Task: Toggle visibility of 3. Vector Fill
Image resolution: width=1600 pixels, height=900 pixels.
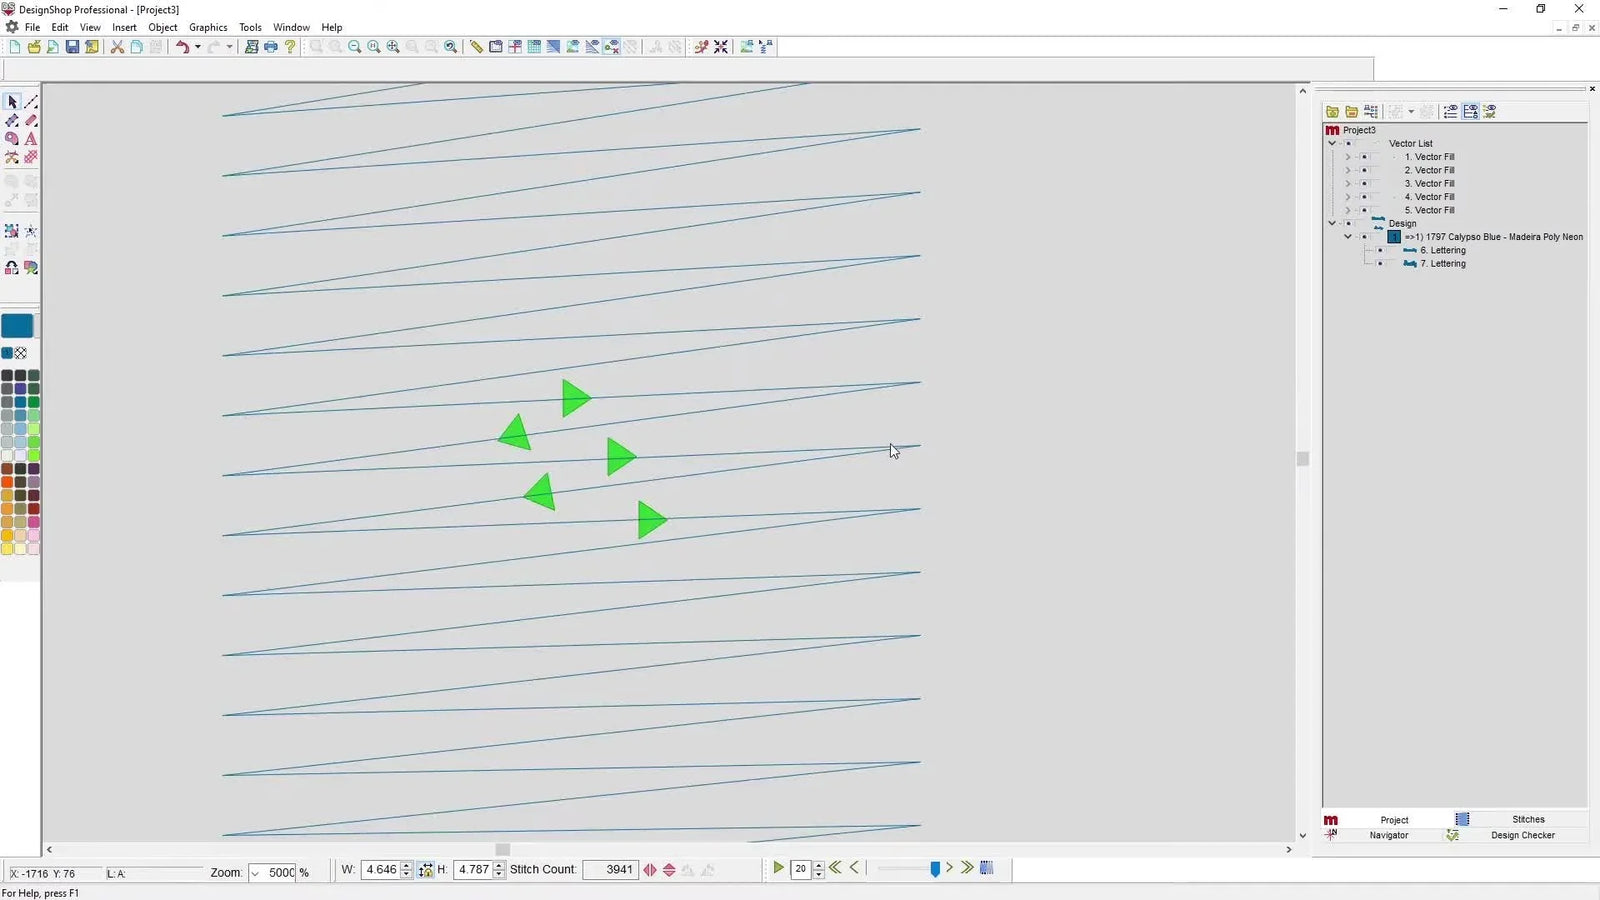Action: [x=1364, y=183]
